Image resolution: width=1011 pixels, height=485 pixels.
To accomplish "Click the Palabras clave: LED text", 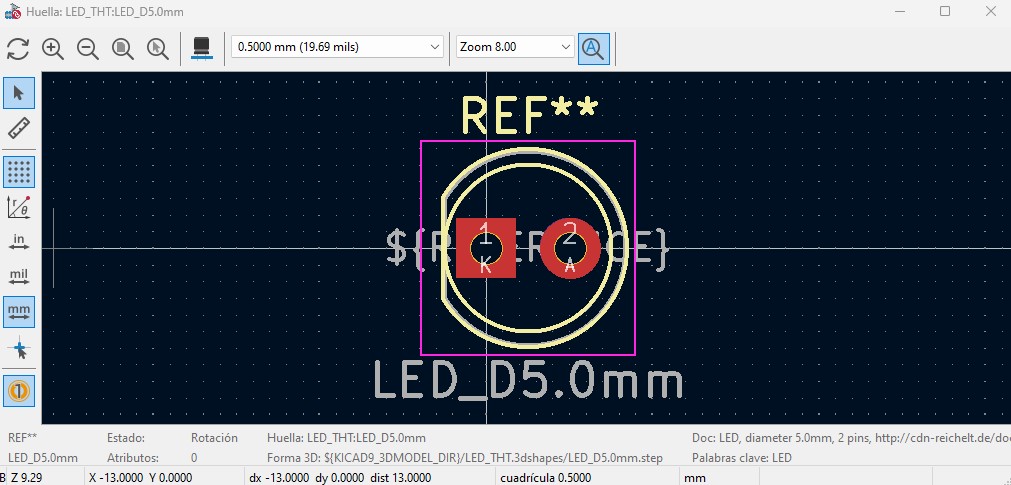I will point(741,458).
